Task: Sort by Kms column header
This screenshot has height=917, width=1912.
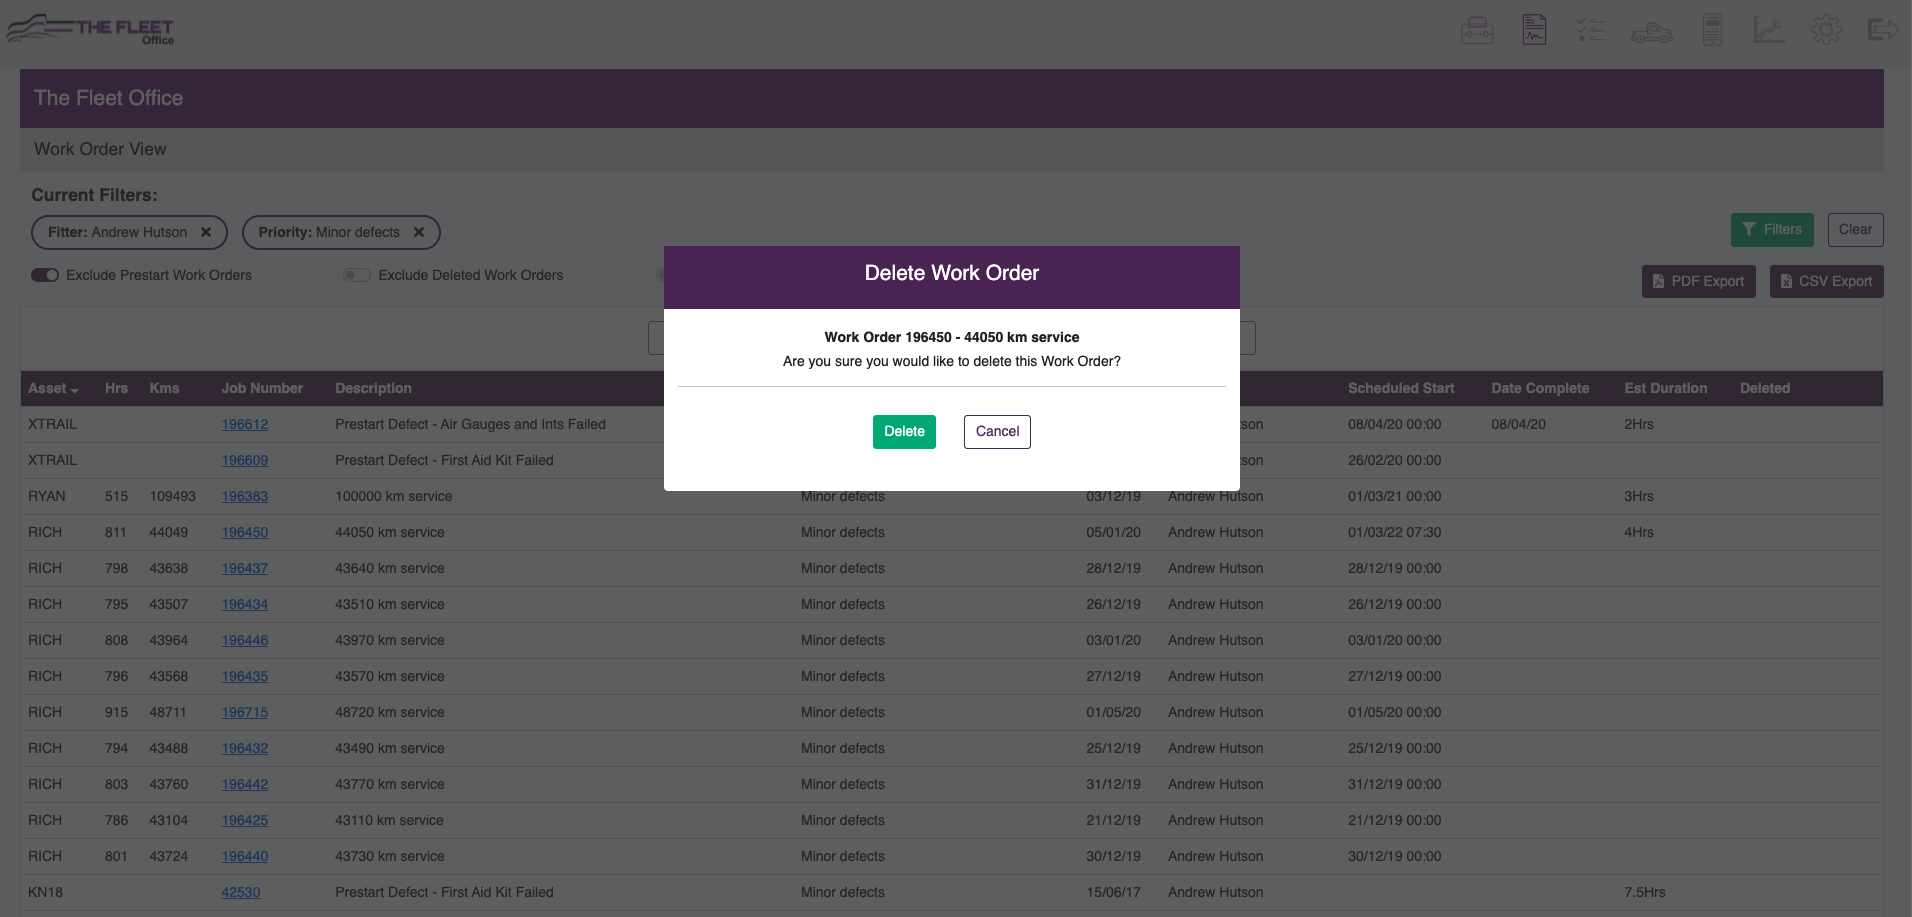Action: (x=164, y=388)
